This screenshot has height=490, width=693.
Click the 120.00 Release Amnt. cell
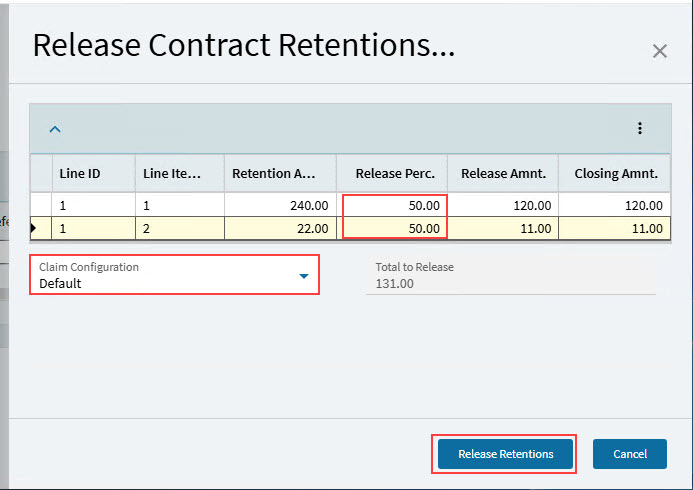503,205
